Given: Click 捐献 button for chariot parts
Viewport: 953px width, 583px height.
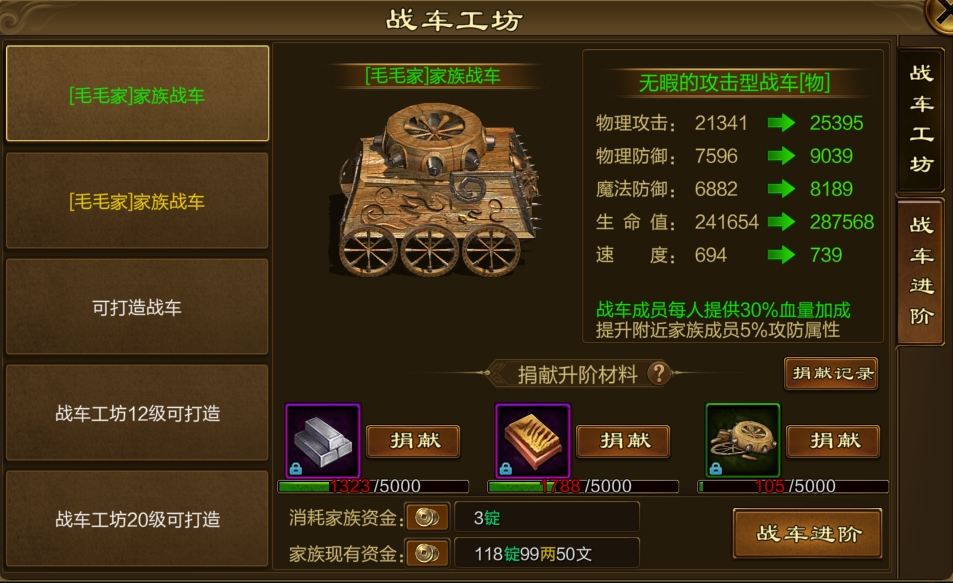Looking at the screenshot, I should 833,441.
